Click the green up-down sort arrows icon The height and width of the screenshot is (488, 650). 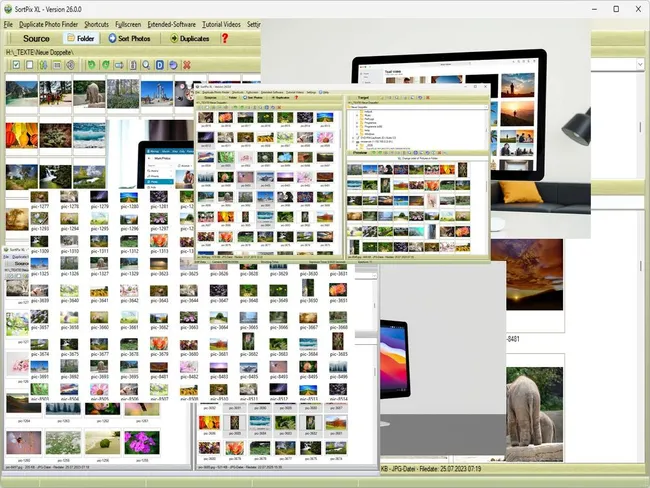[x=43, y=65]
